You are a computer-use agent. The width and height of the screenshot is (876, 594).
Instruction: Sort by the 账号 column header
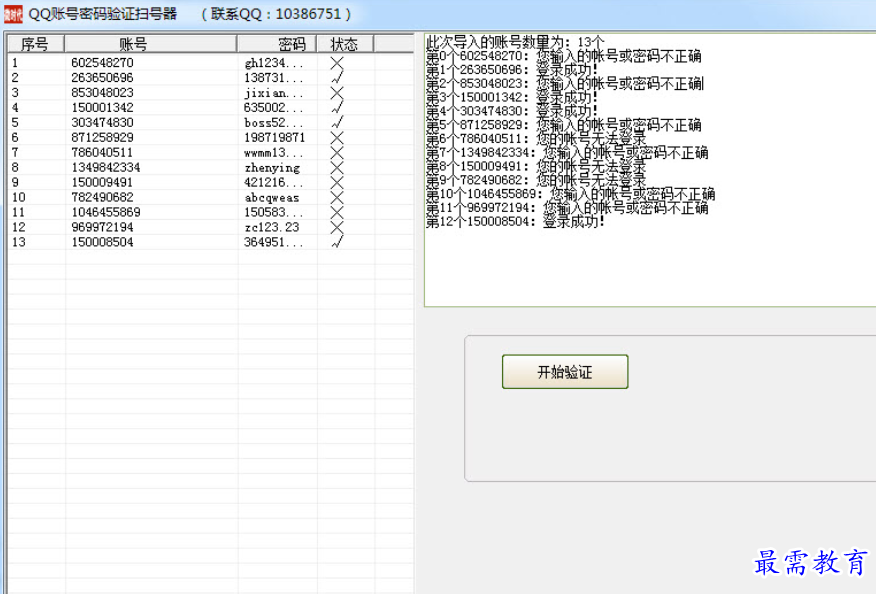[150, 44]
